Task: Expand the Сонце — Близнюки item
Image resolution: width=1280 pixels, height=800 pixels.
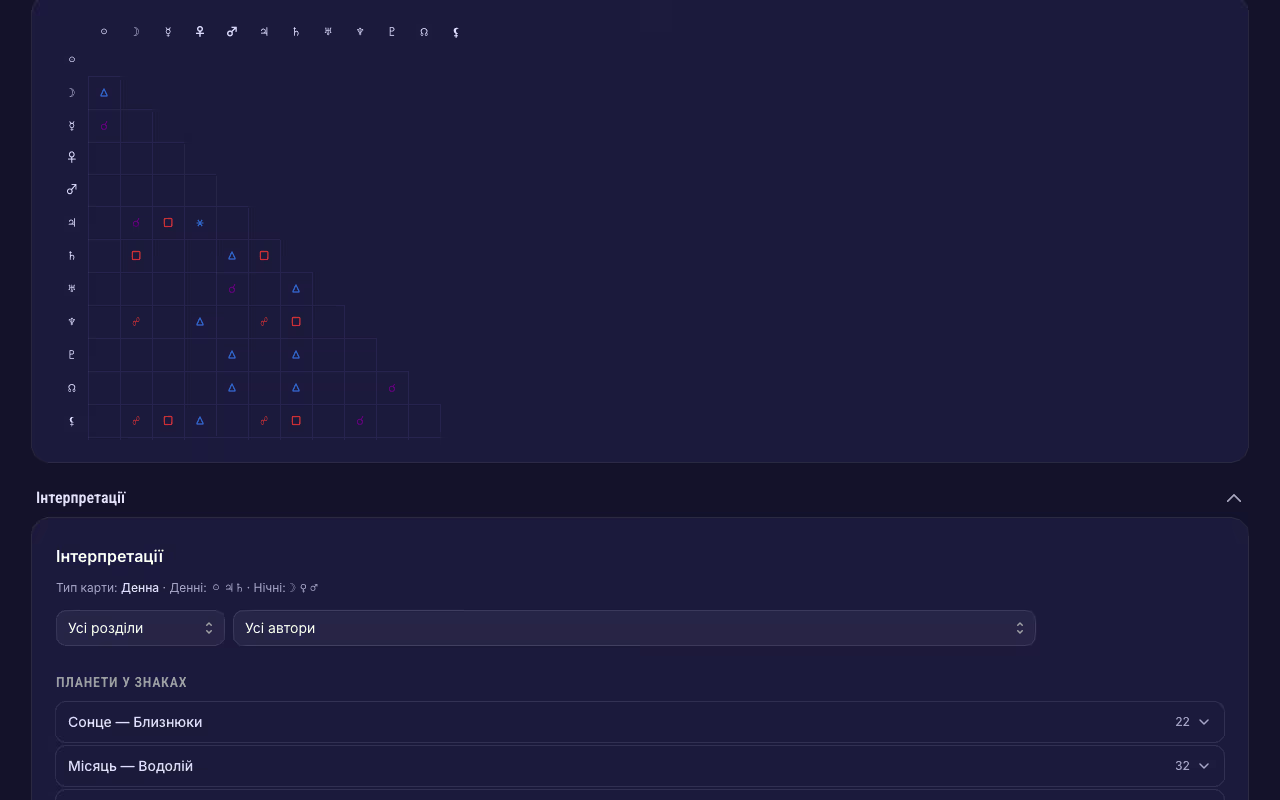Action: (640, 722)
